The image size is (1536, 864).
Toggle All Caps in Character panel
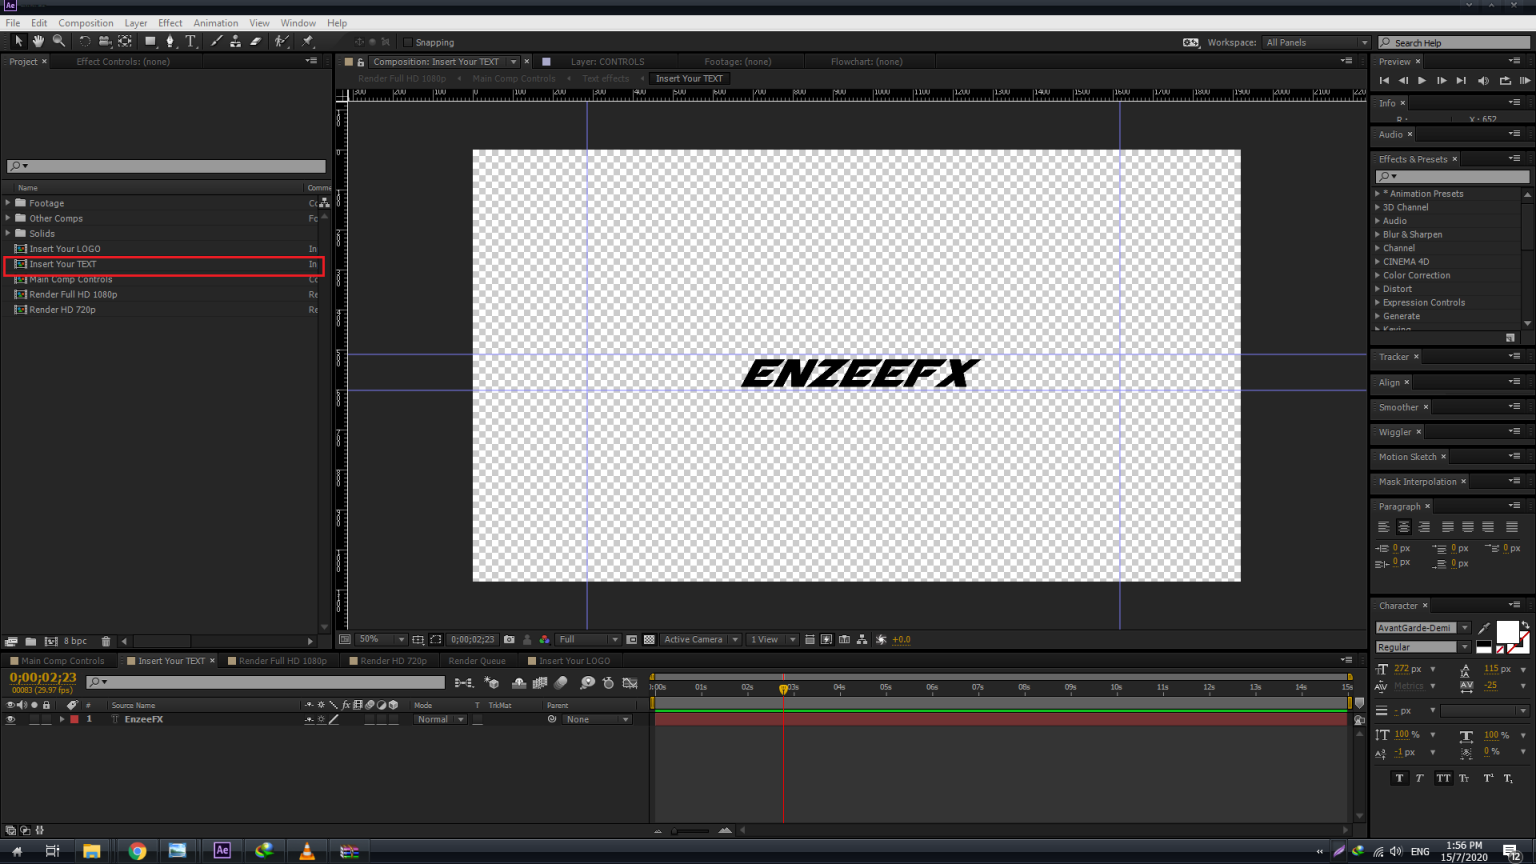tap(1443, 778)
